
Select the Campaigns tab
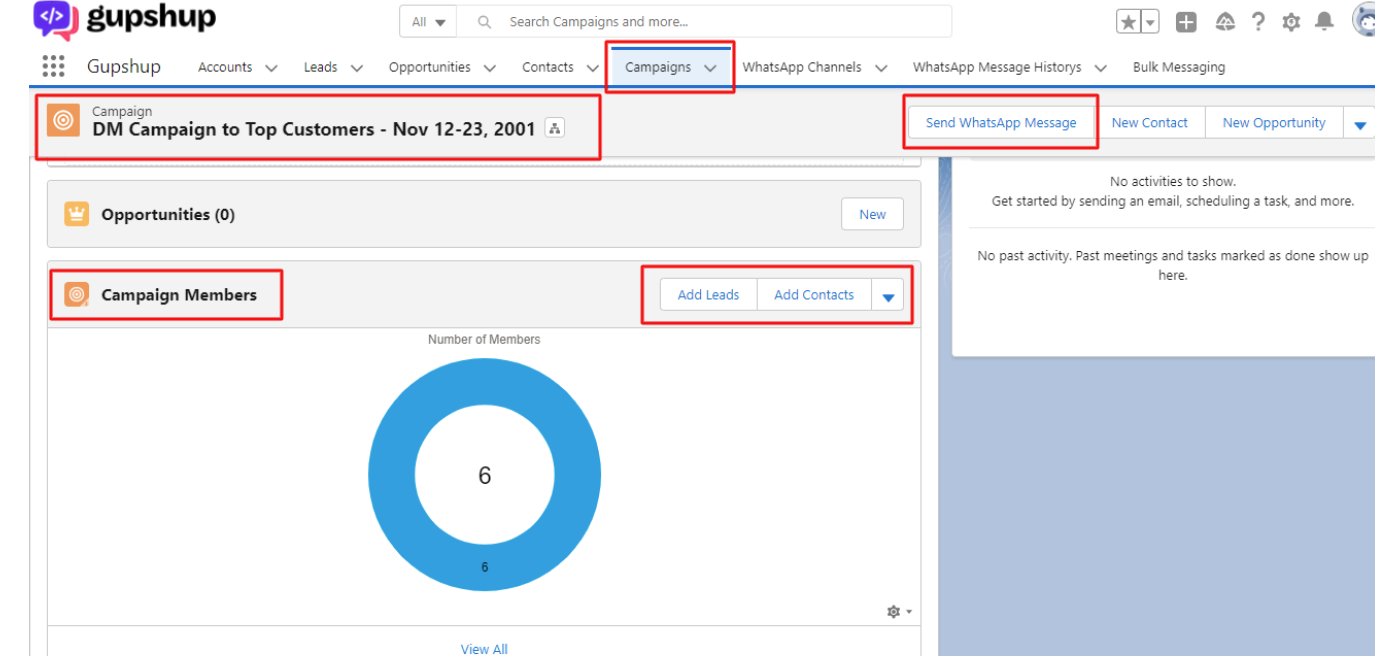[658, 67]
